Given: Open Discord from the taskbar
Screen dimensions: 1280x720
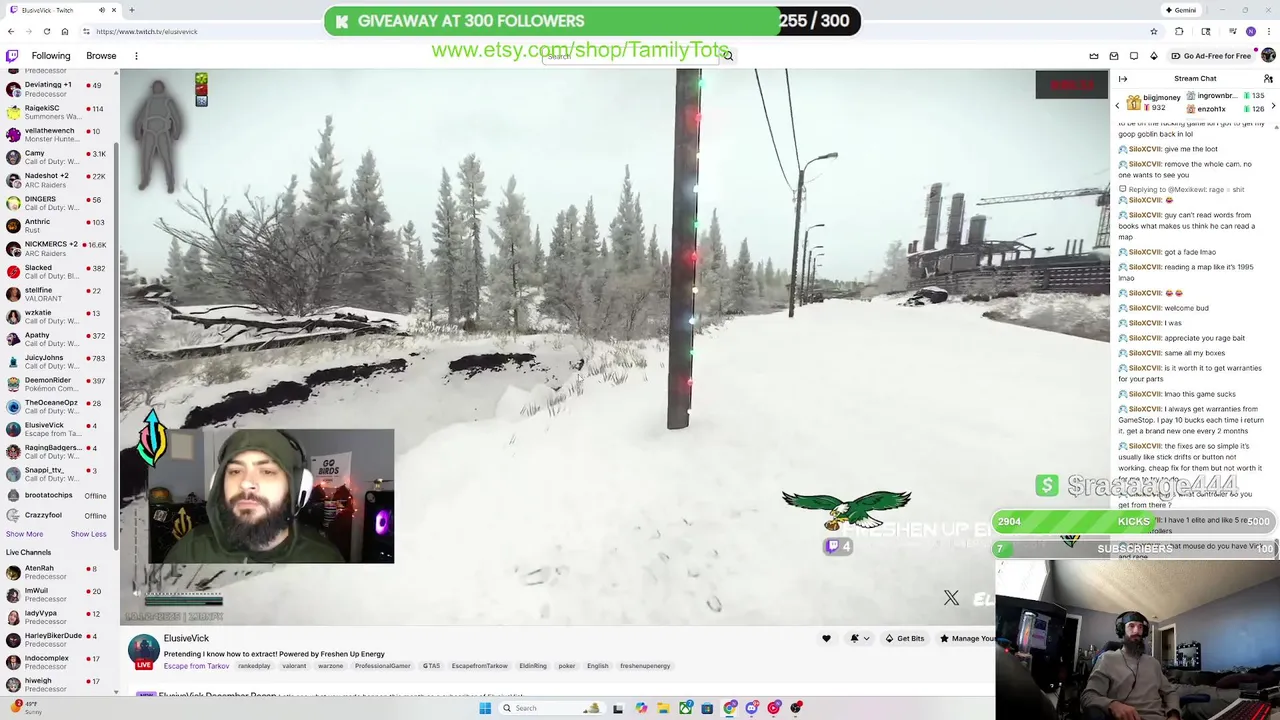Looking at the screenshot, I should pyautogui.click(x=752, y=708).
